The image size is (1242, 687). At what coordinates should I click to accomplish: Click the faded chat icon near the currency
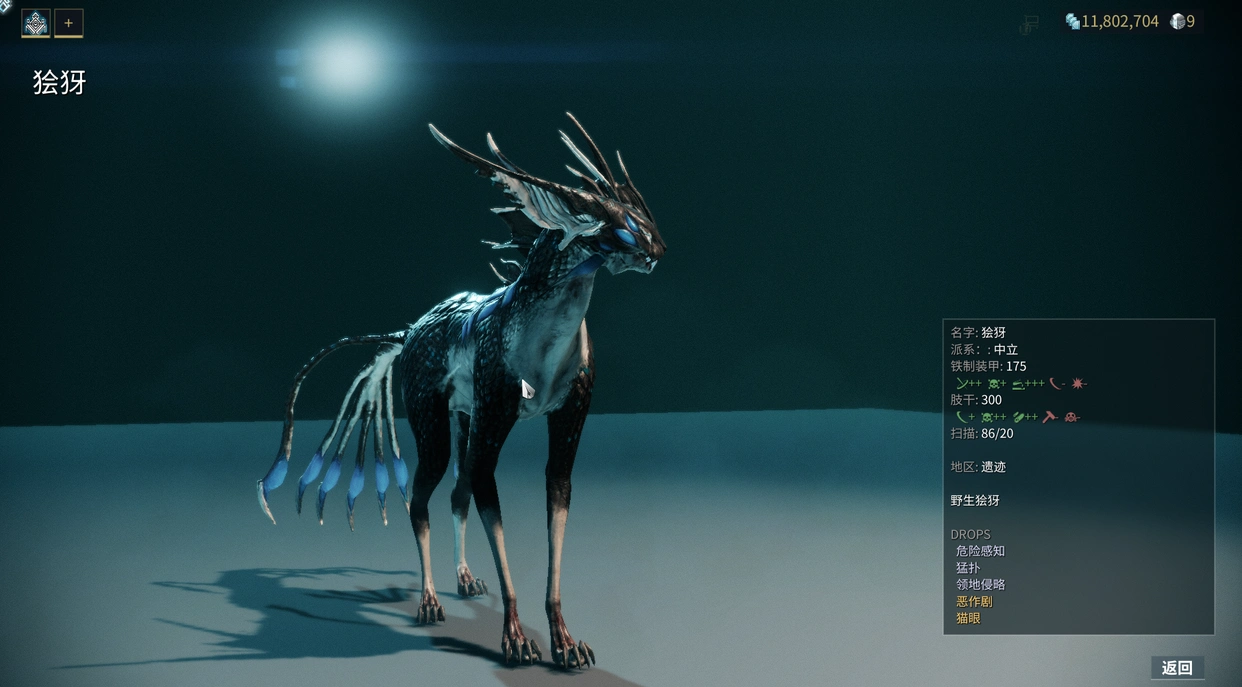1028,25
